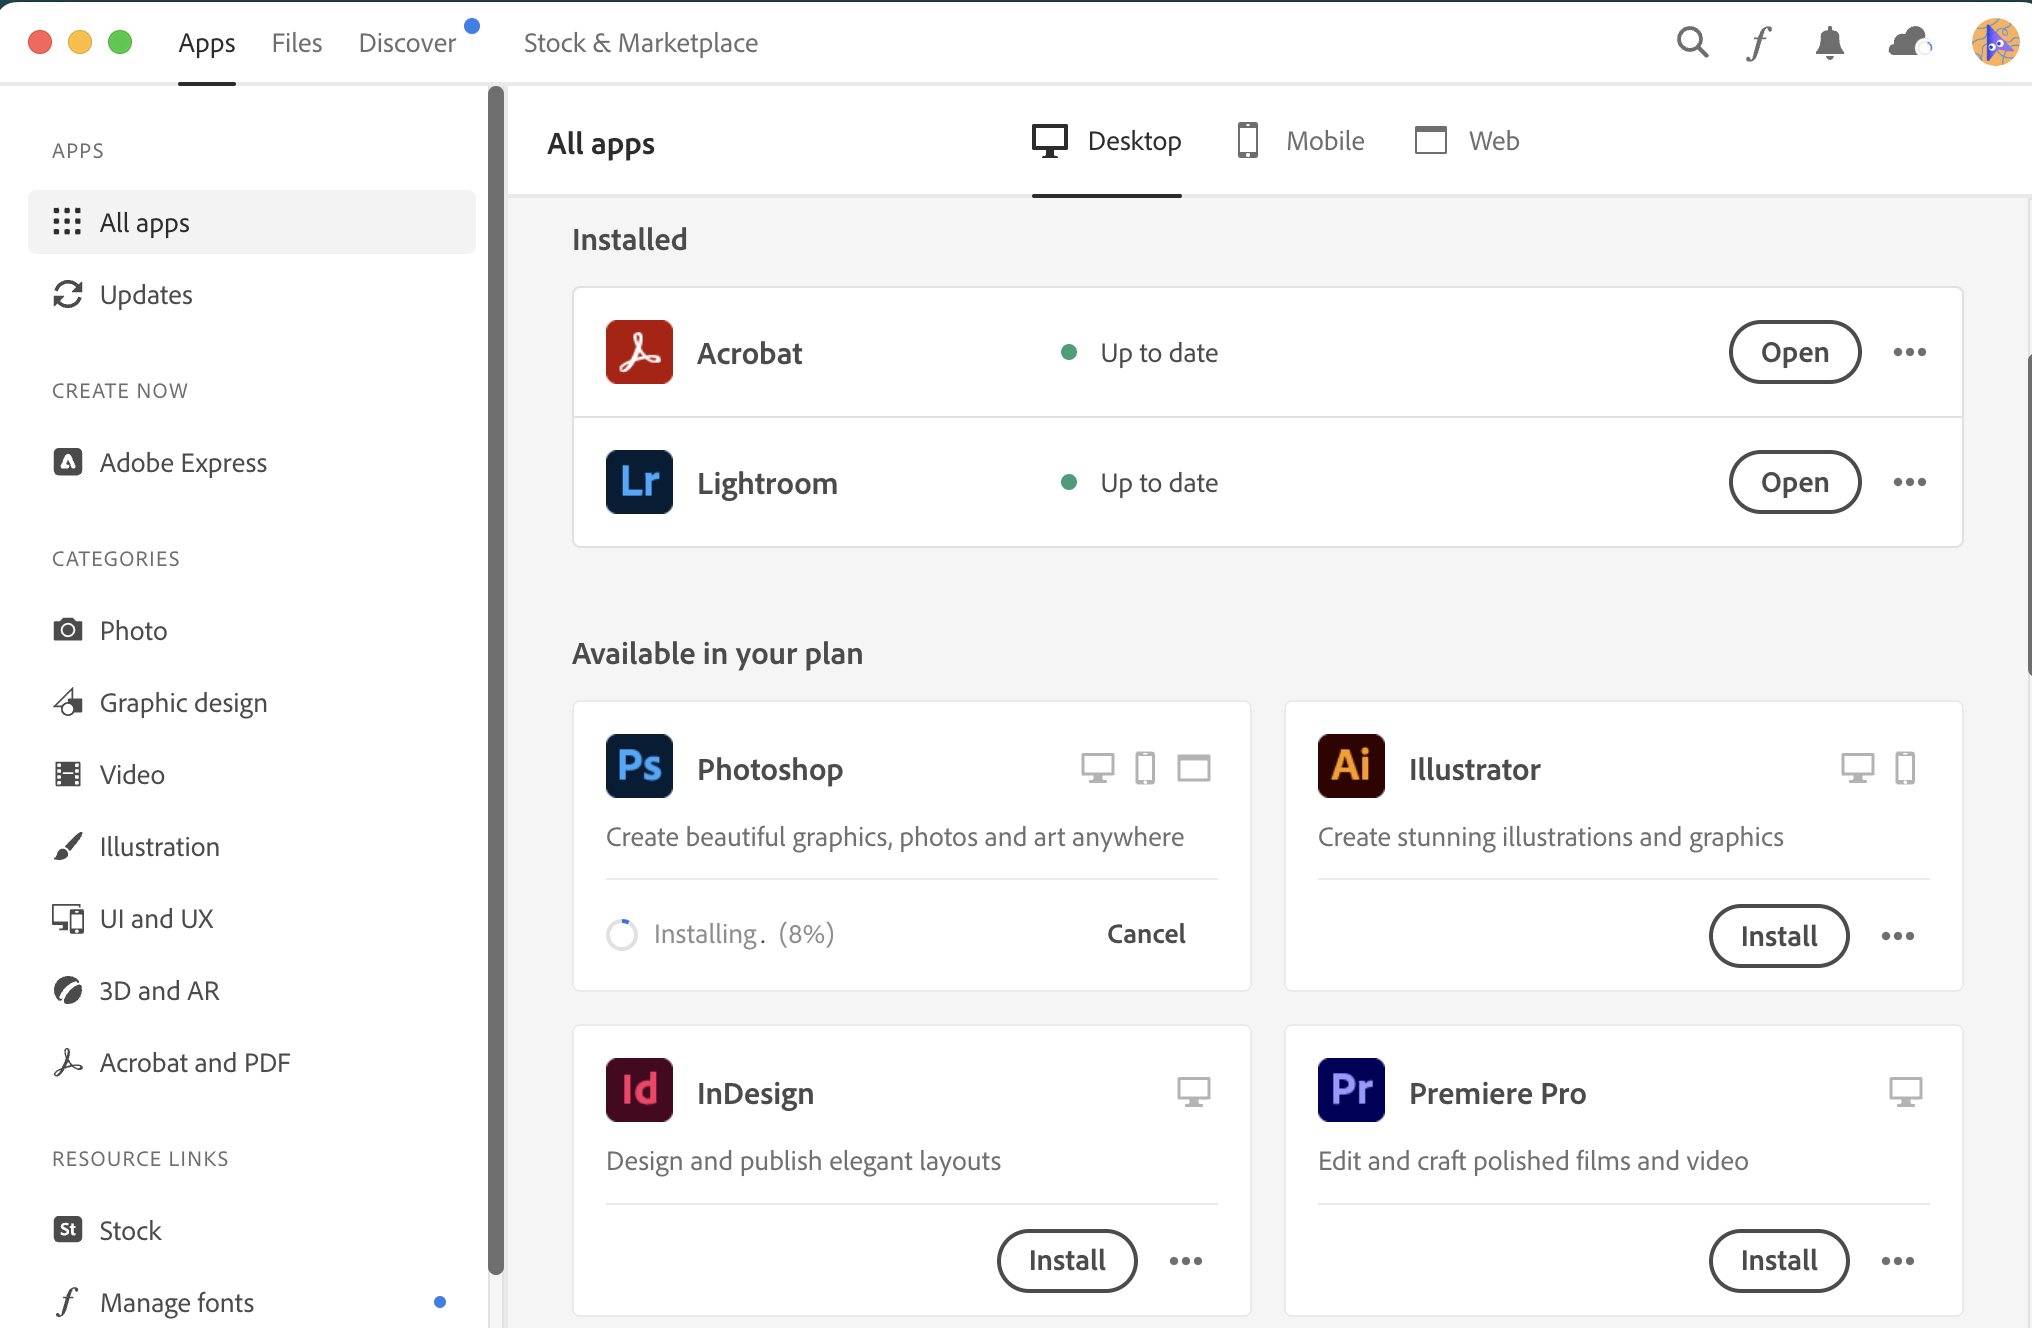Image resolution: width=2032 pixels, height=1328 pixels.
Task: Open the notifications bell
Action: [x=1829, y=43]
